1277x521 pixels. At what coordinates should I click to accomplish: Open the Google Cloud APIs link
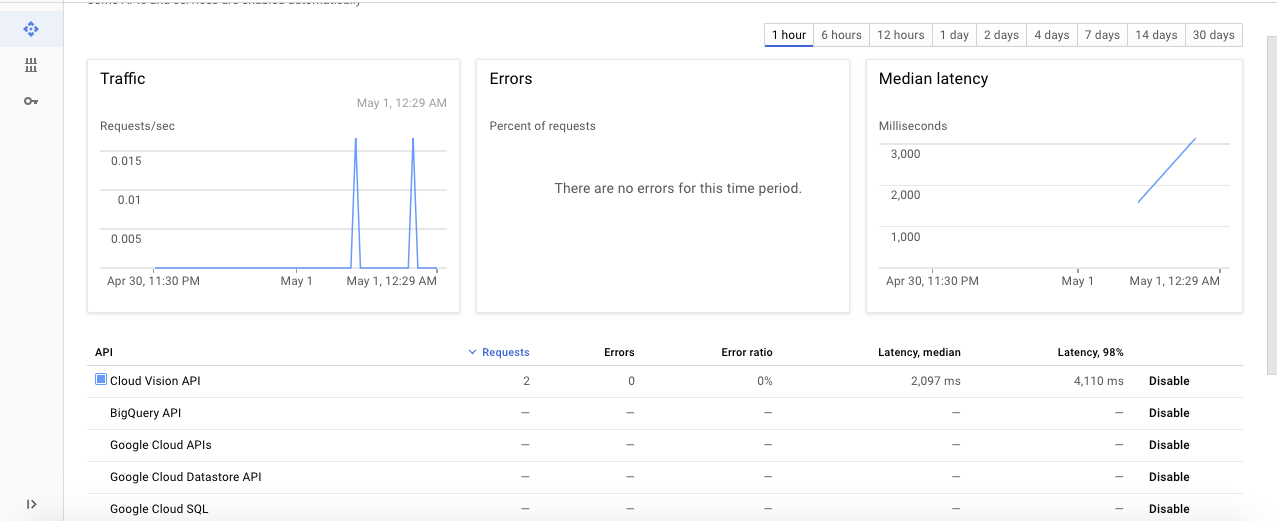coord(161,445)
